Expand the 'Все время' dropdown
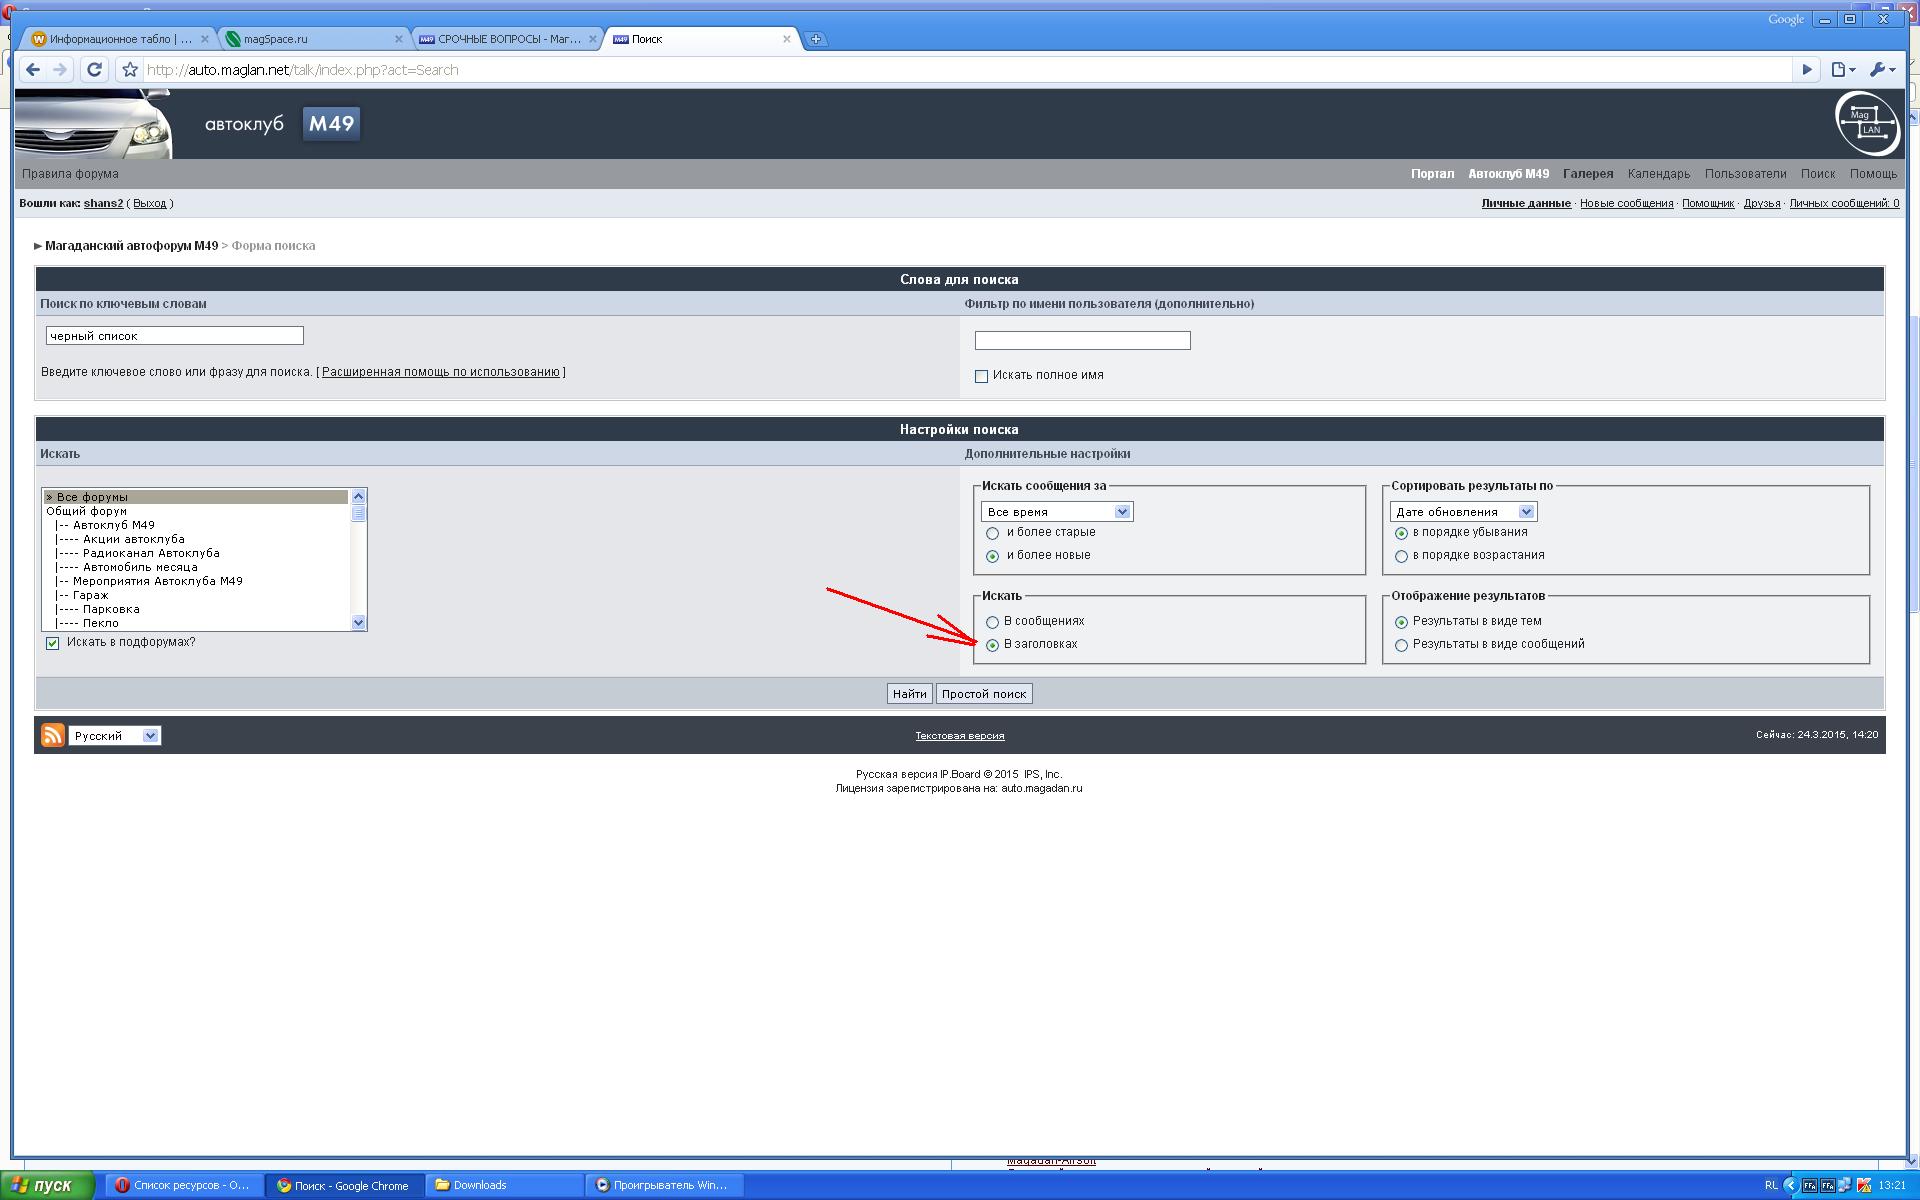Viewport: 1920px width, 1200px height. coord(1057,512)
